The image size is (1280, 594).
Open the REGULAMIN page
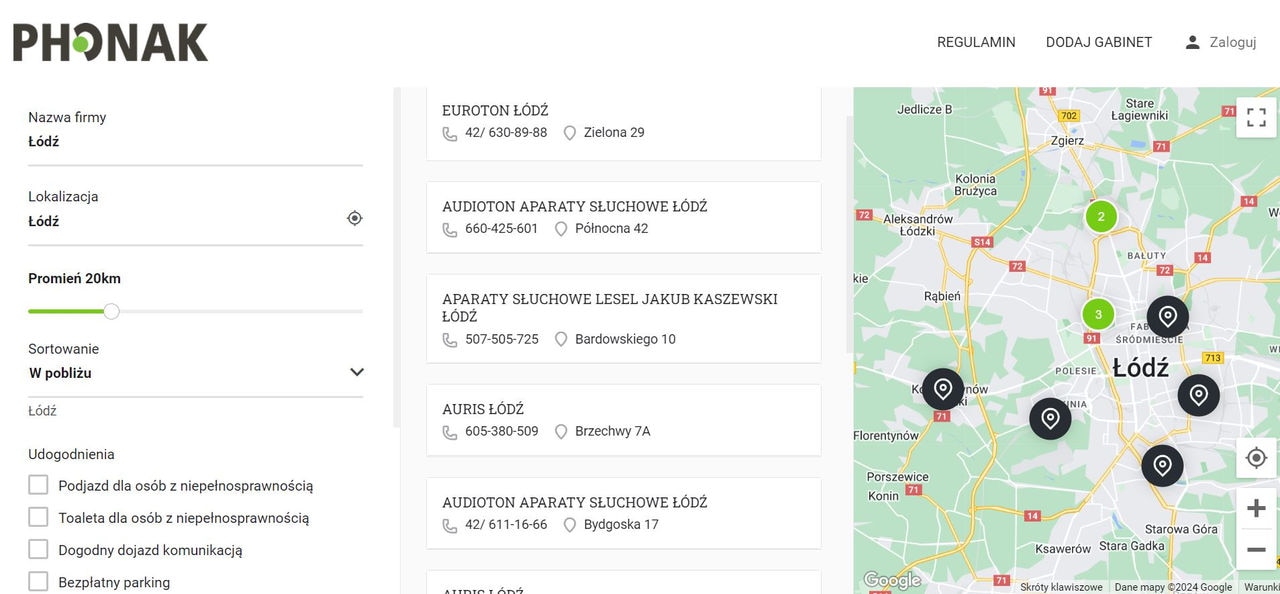tap(976, 42)
